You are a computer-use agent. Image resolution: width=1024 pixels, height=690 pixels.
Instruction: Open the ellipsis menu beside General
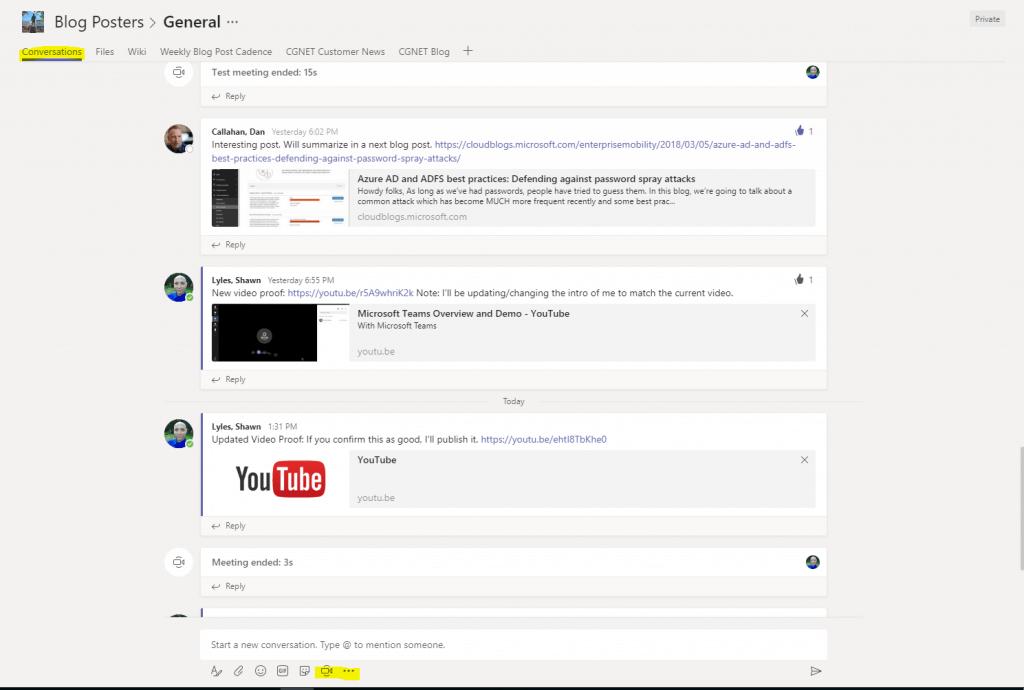[232, 22]
